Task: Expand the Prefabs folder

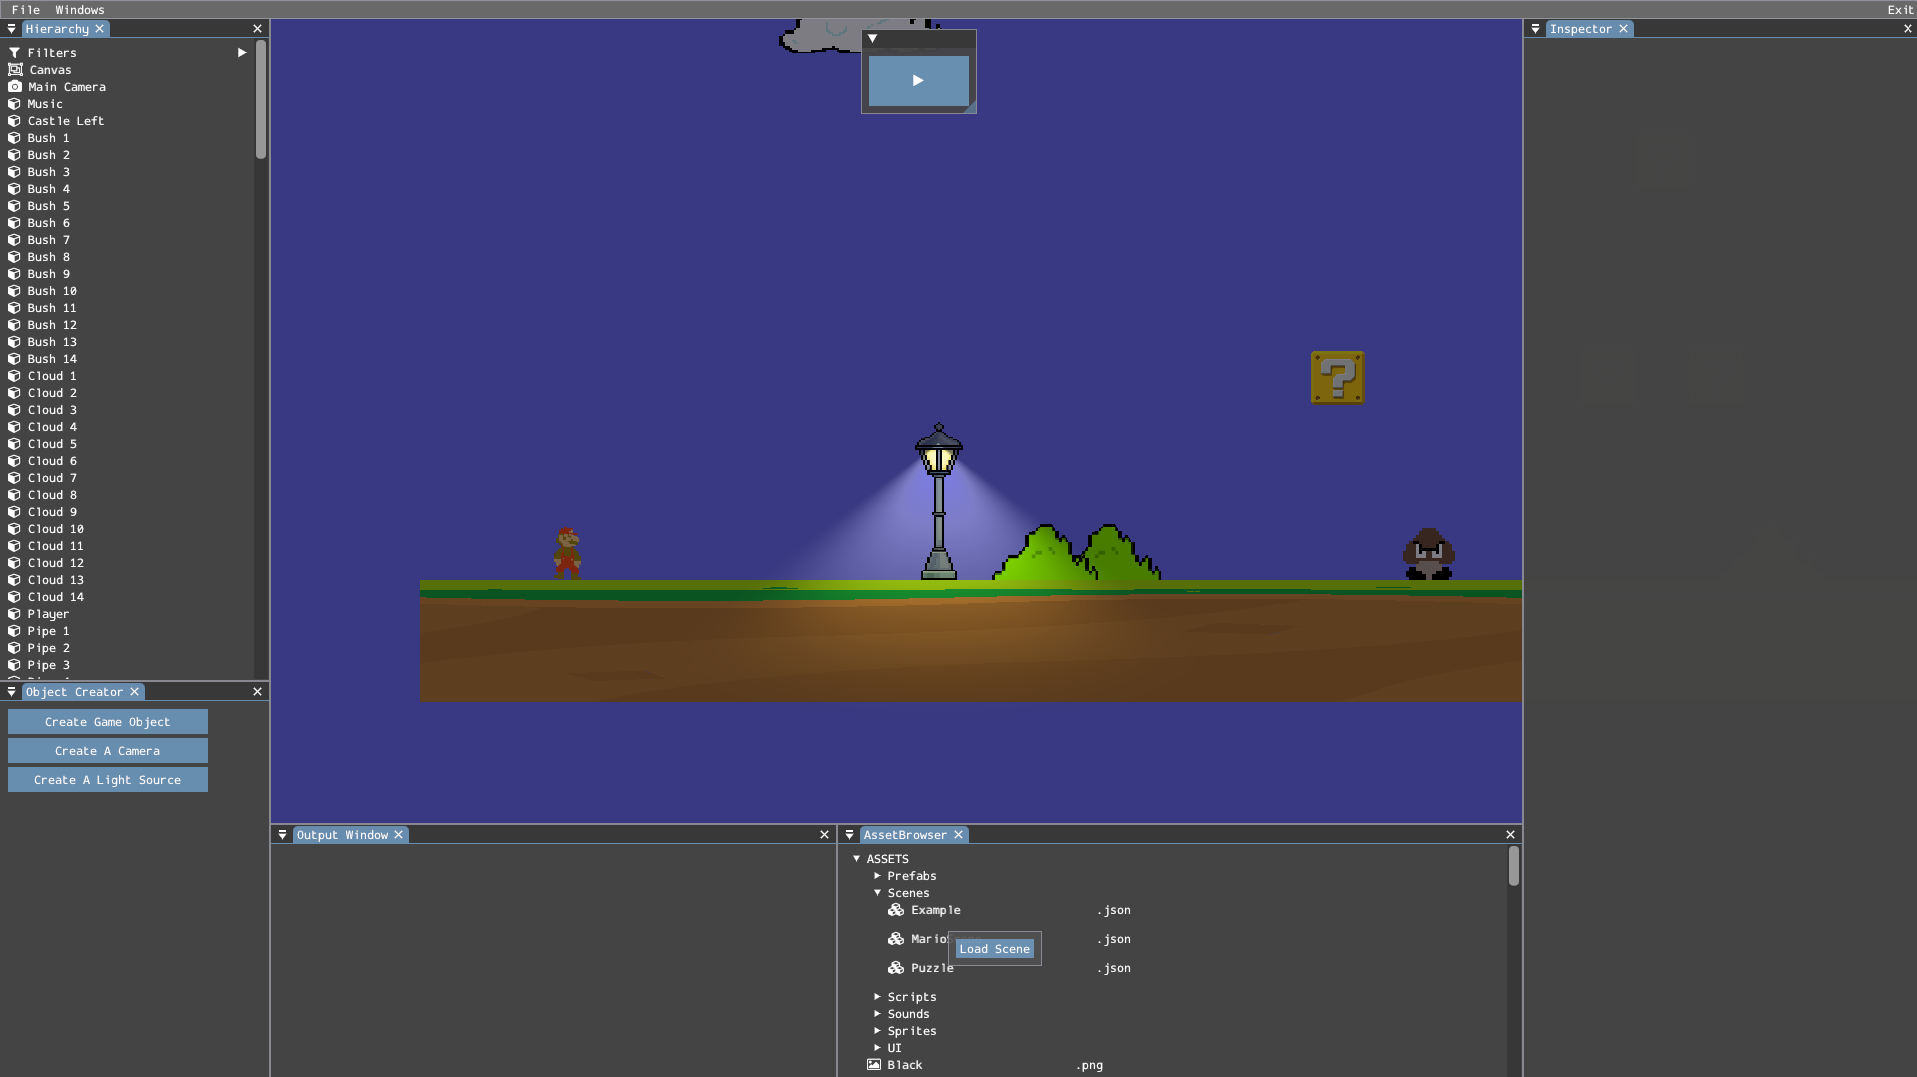Action: coord(877,876)
